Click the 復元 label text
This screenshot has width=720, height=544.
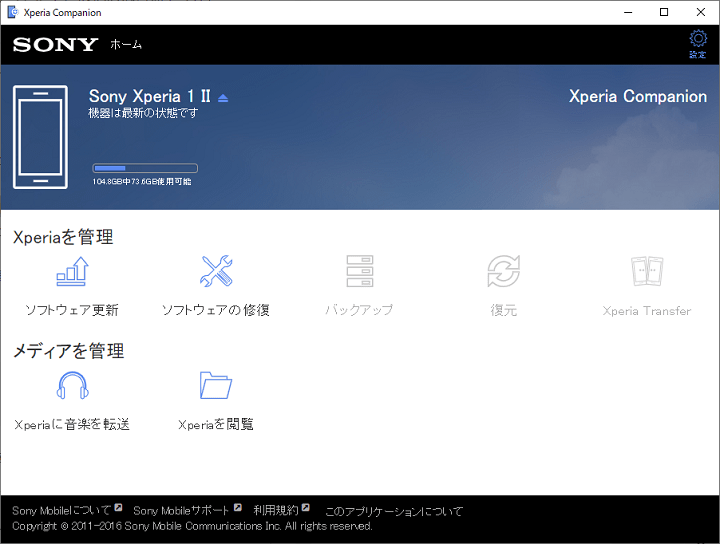click(503, 310)
